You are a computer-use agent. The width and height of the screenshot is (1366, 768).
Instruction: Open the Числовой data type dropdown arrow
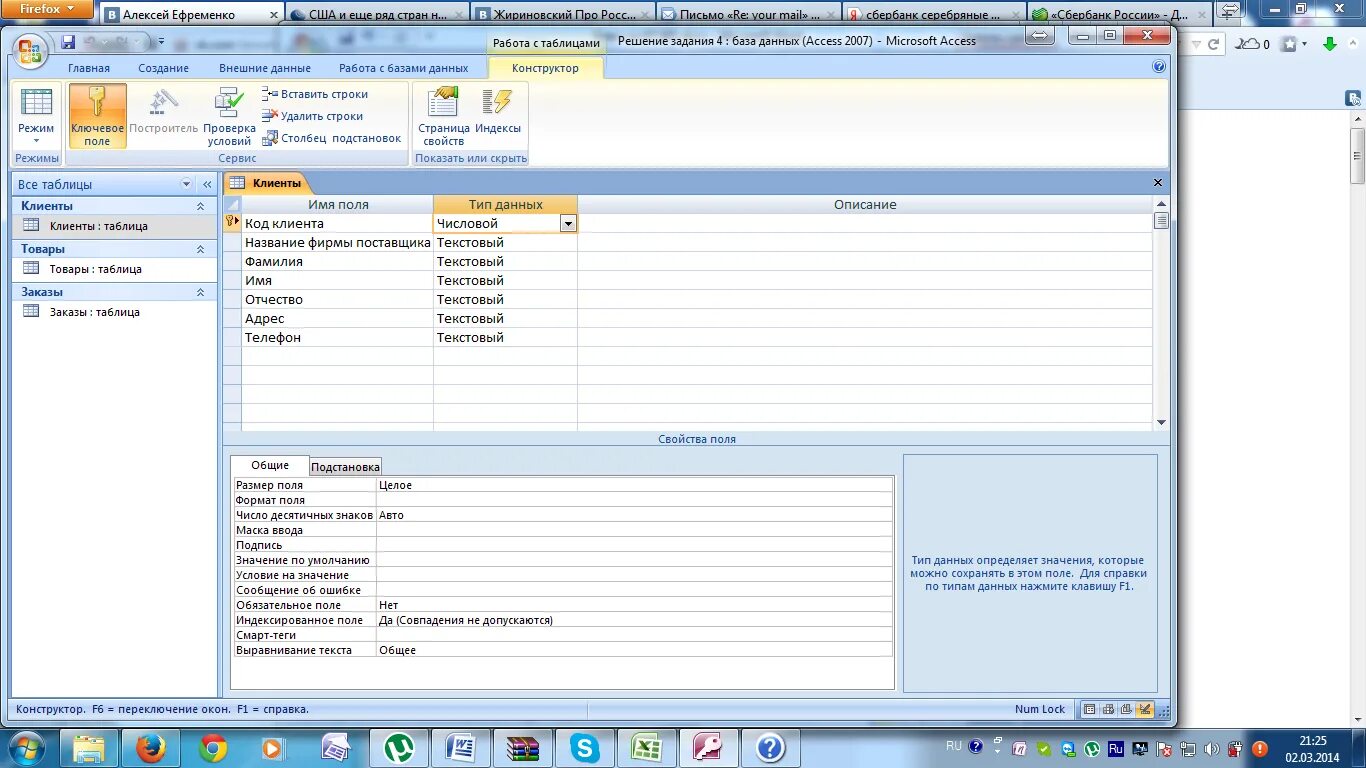click(568, 224)
